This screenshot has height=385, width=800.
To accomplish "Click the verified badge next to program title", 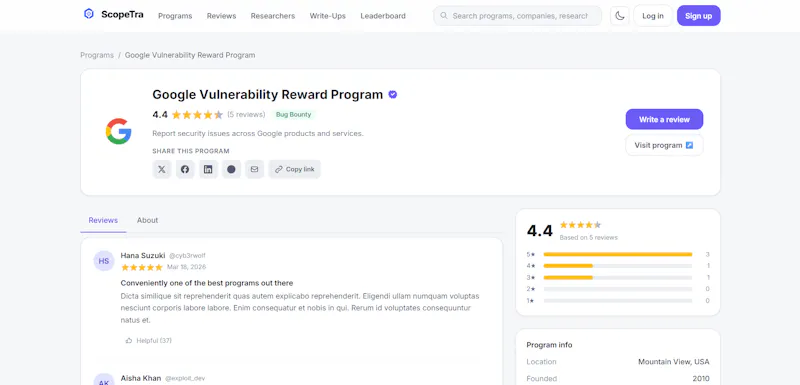I will 392,94.
